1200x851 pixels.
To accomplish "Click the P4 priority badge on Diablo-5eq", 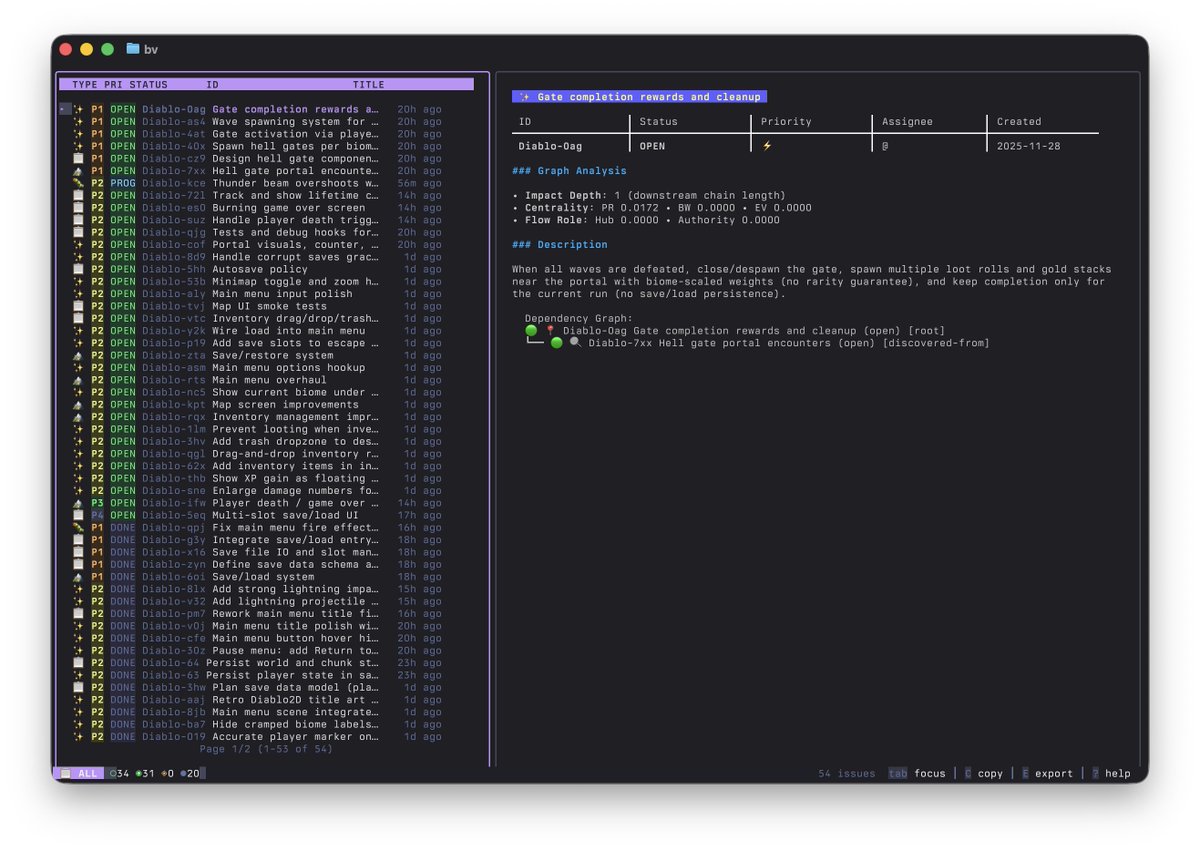I will (x=97, y=515).
